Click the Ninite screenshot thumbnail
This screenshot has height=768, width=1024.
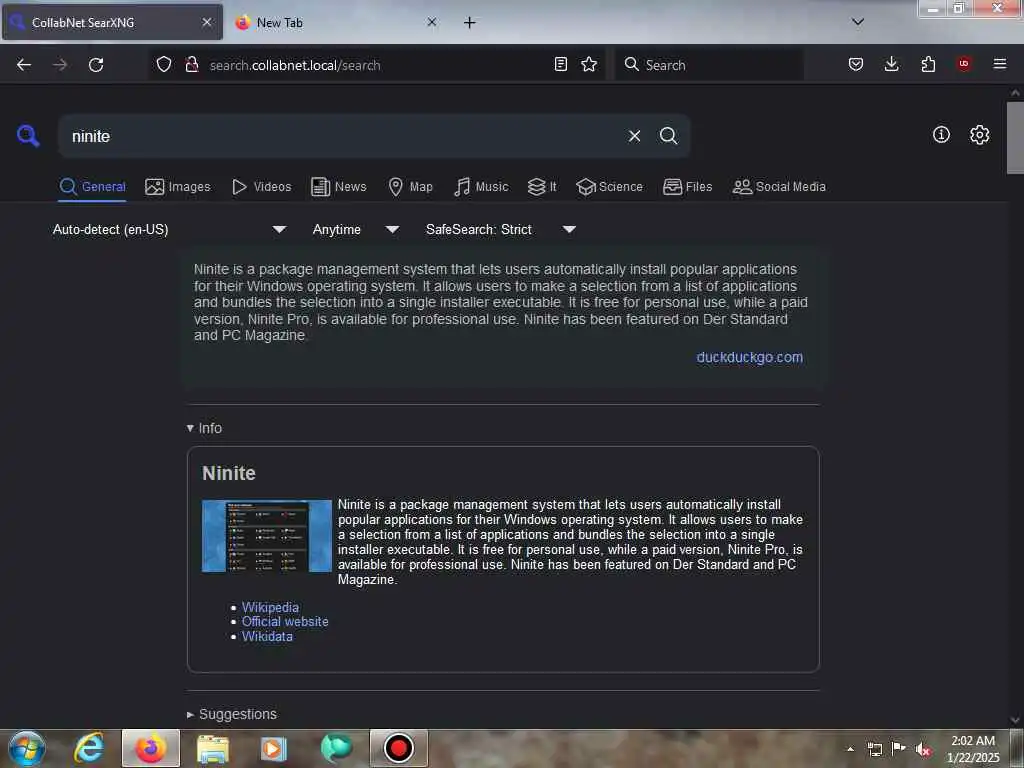point(266,536)
